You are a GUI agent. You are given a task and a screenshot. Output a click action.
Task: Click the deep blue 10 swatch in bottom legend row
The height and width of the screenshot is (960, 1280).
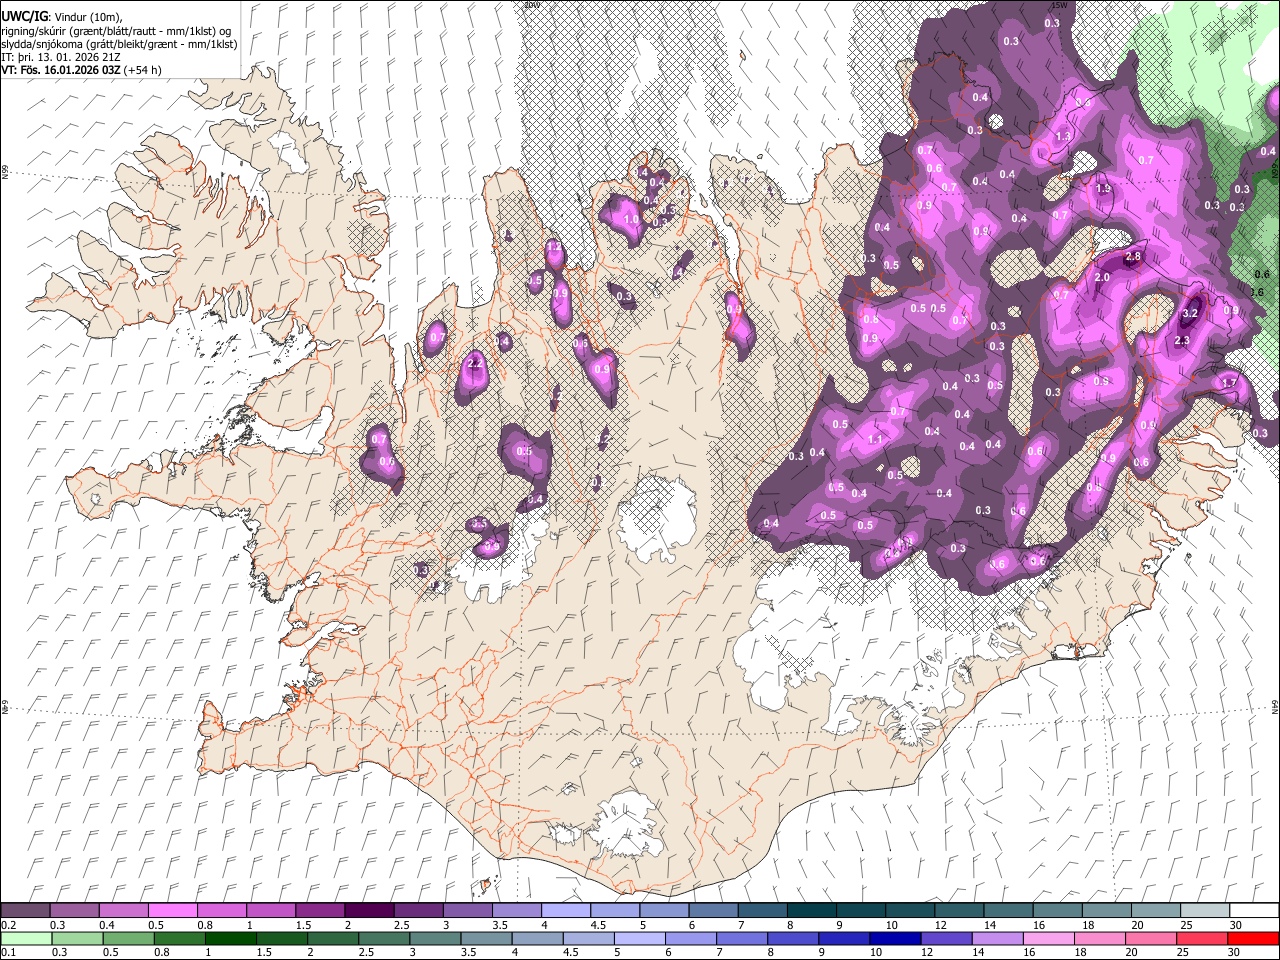(895, 939)
